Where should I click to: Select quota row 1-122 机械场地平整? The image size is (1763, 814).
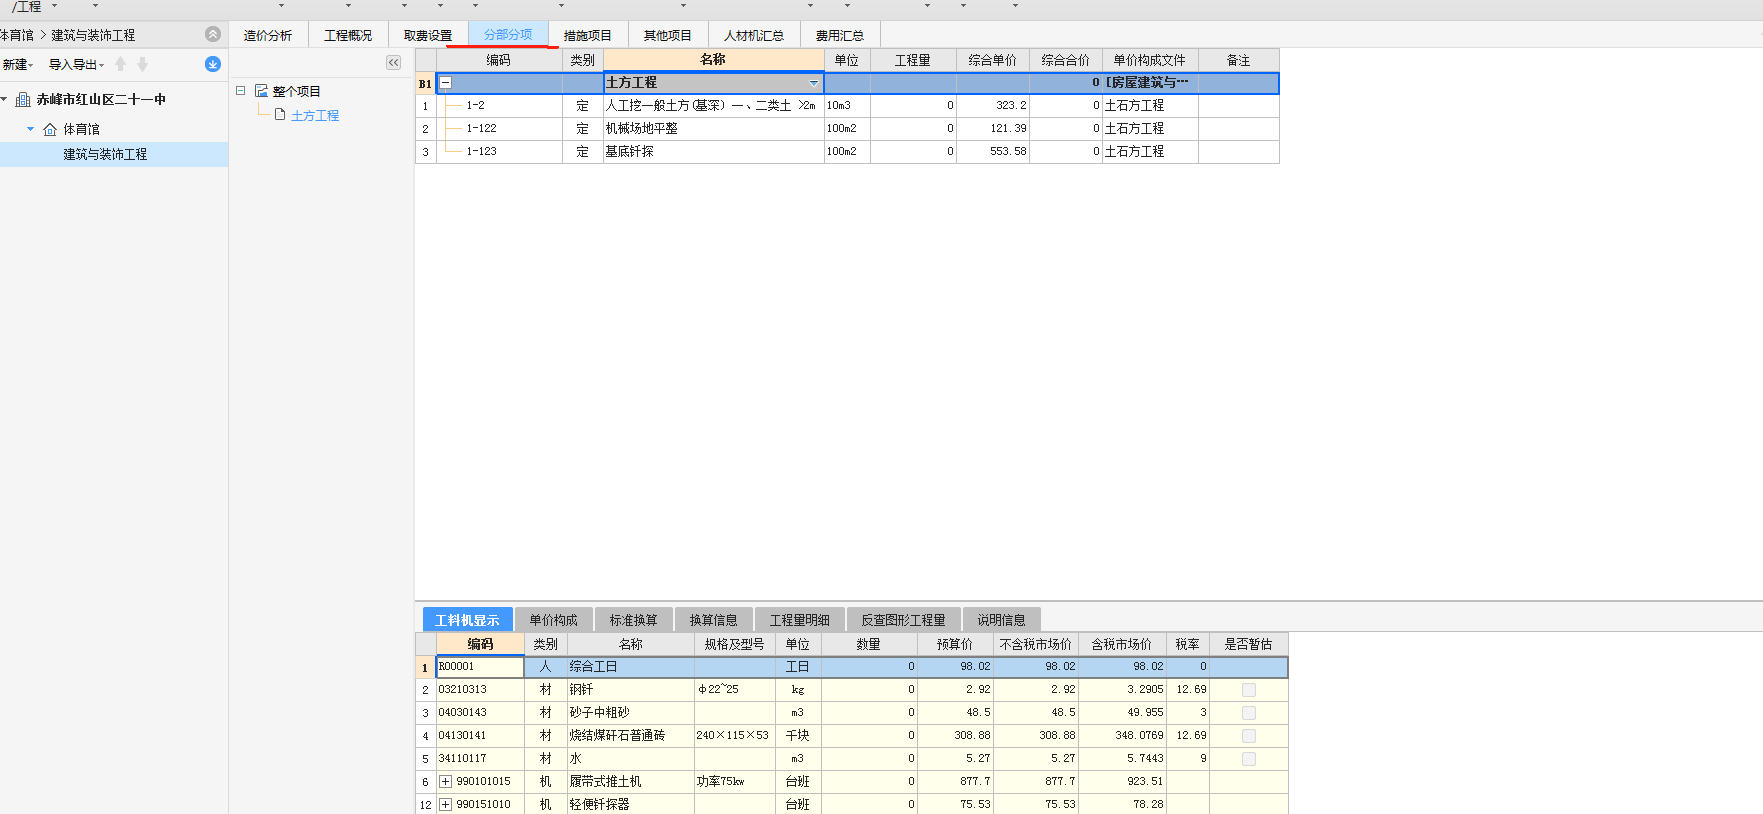click(847, 128)
